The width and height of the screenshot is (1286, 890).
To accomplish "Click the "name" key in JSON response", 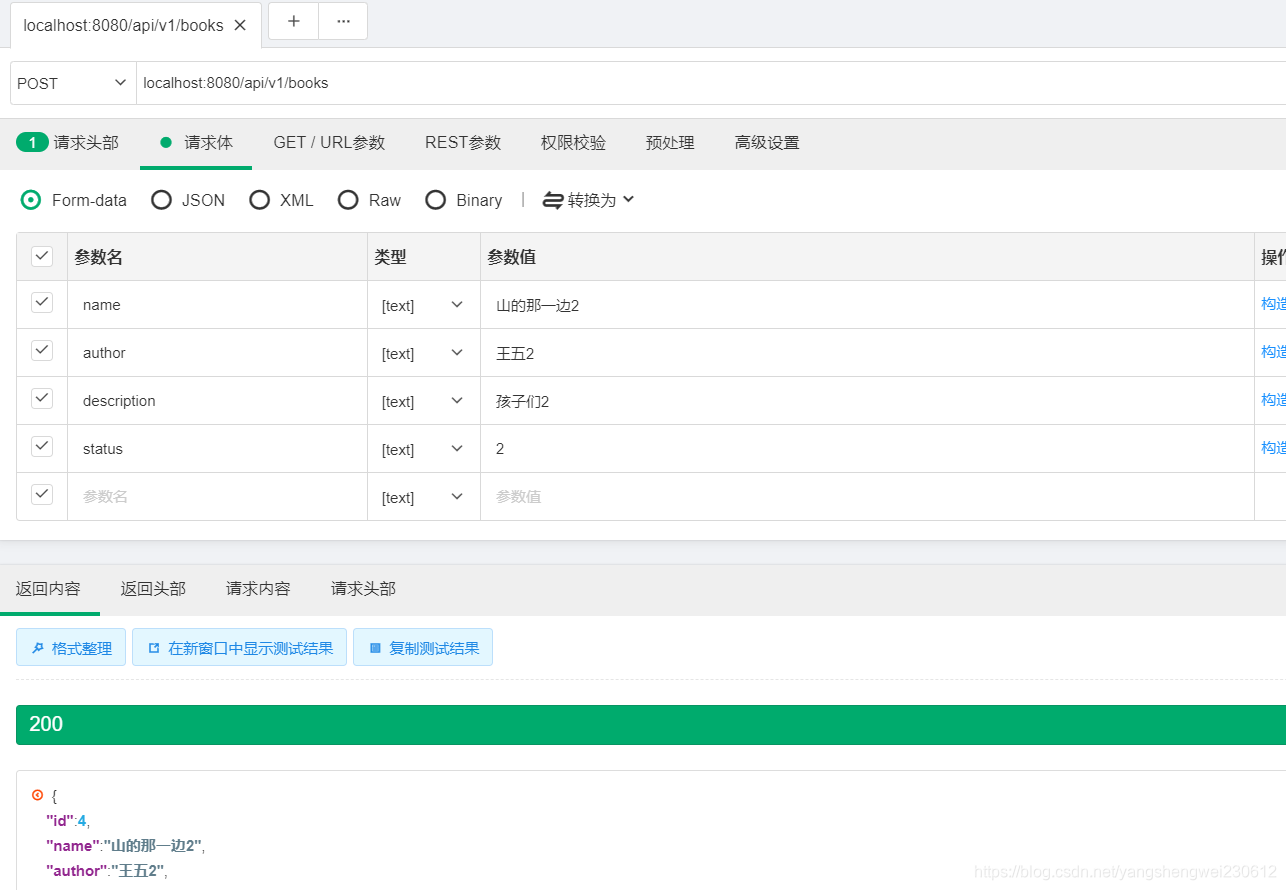I will coord(72,846).
